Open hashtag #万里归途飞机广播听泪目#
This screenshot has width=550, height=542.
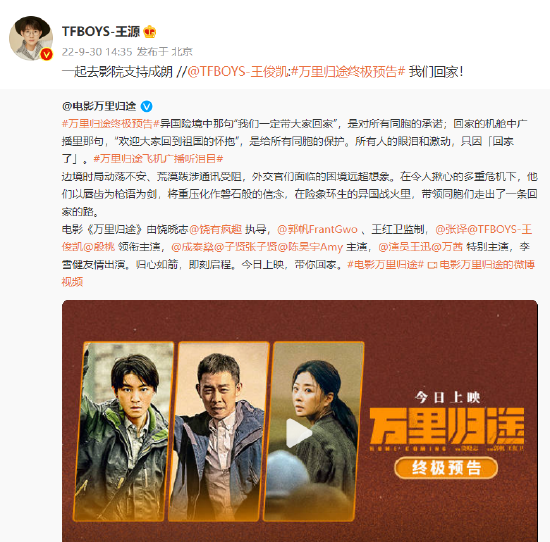(158, 159)
